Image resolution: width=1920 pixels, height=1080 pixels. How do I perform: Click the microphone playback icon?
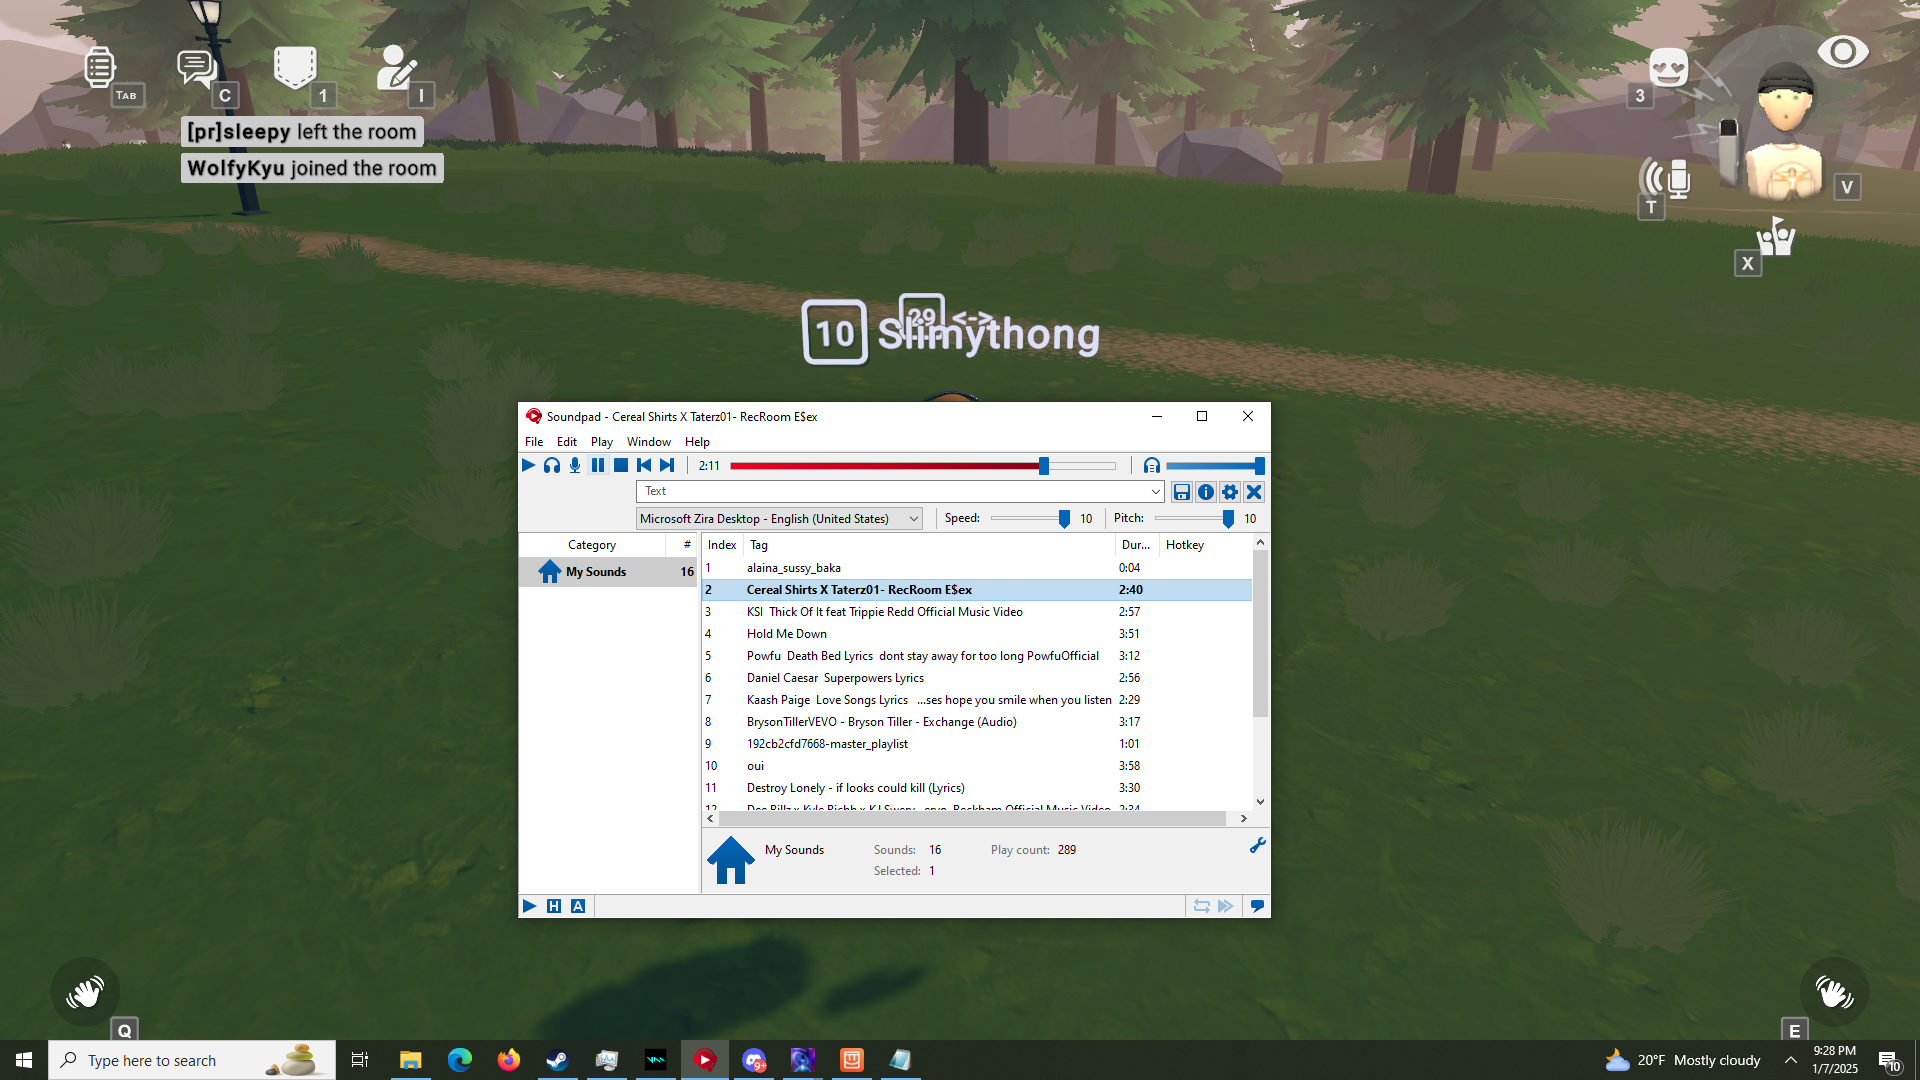575,465
